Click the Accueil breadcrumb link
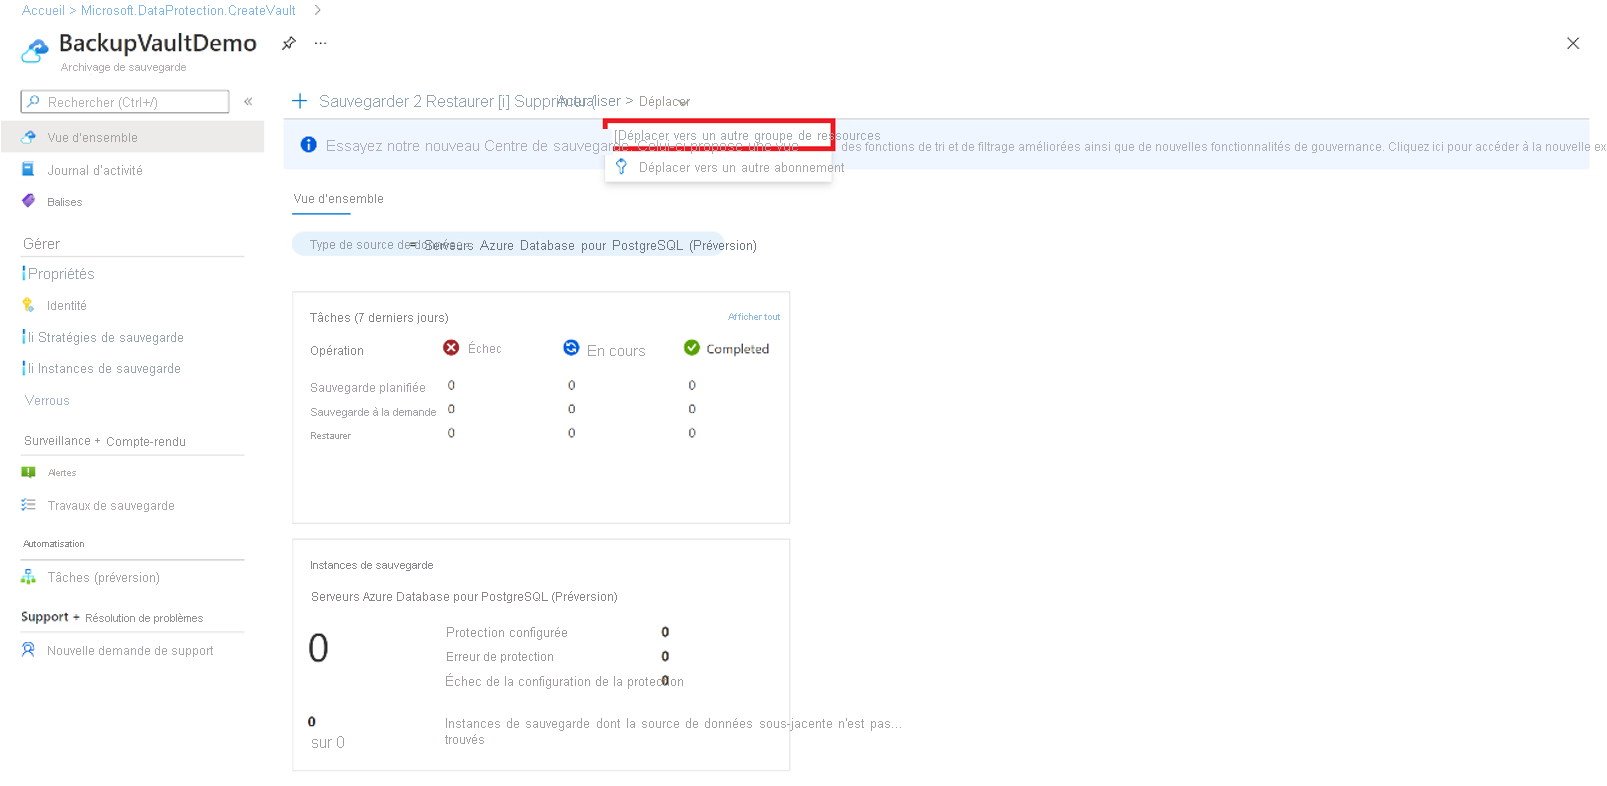This screenshot has height=786, width=1607. [43, 10]
